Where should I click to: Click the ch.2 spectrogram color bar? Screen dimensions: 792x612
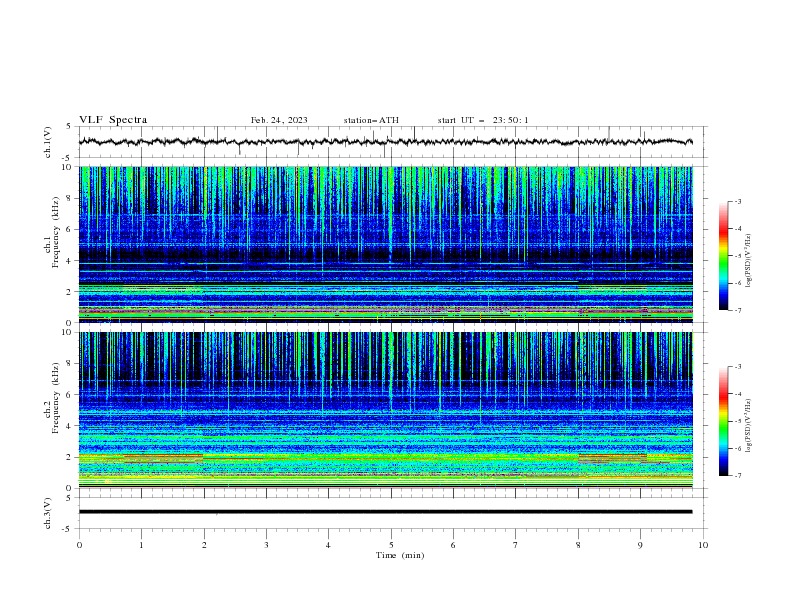pos(724,421)
